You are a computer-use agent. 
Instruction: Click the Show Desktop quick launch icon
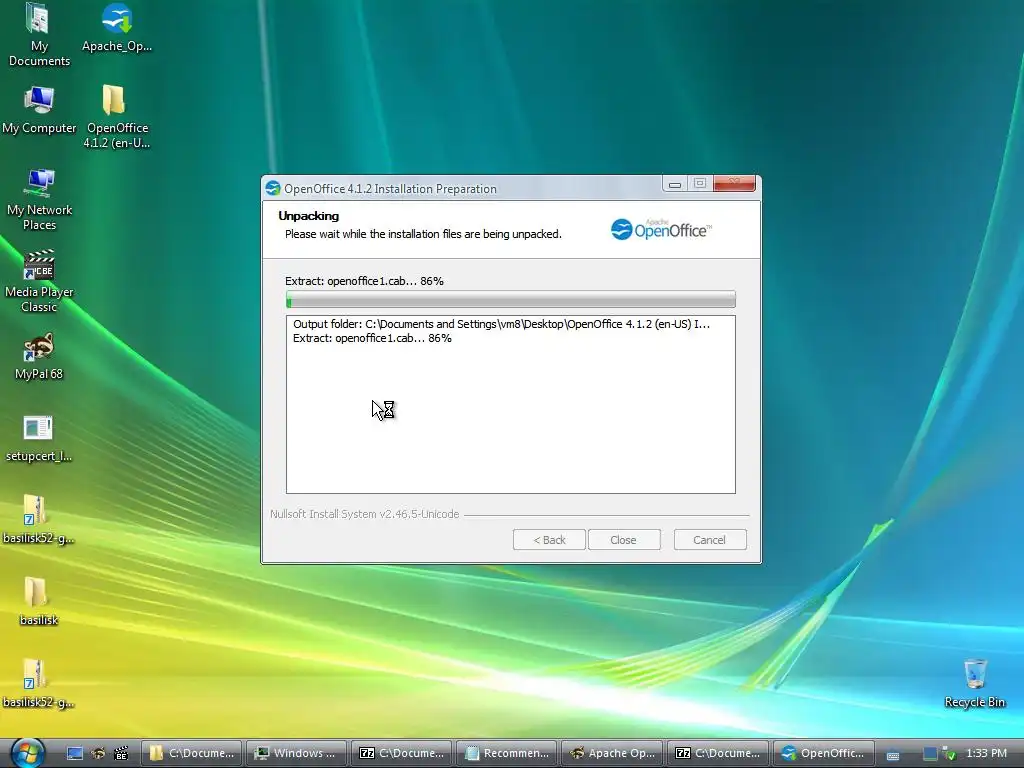tap(75, 753)
